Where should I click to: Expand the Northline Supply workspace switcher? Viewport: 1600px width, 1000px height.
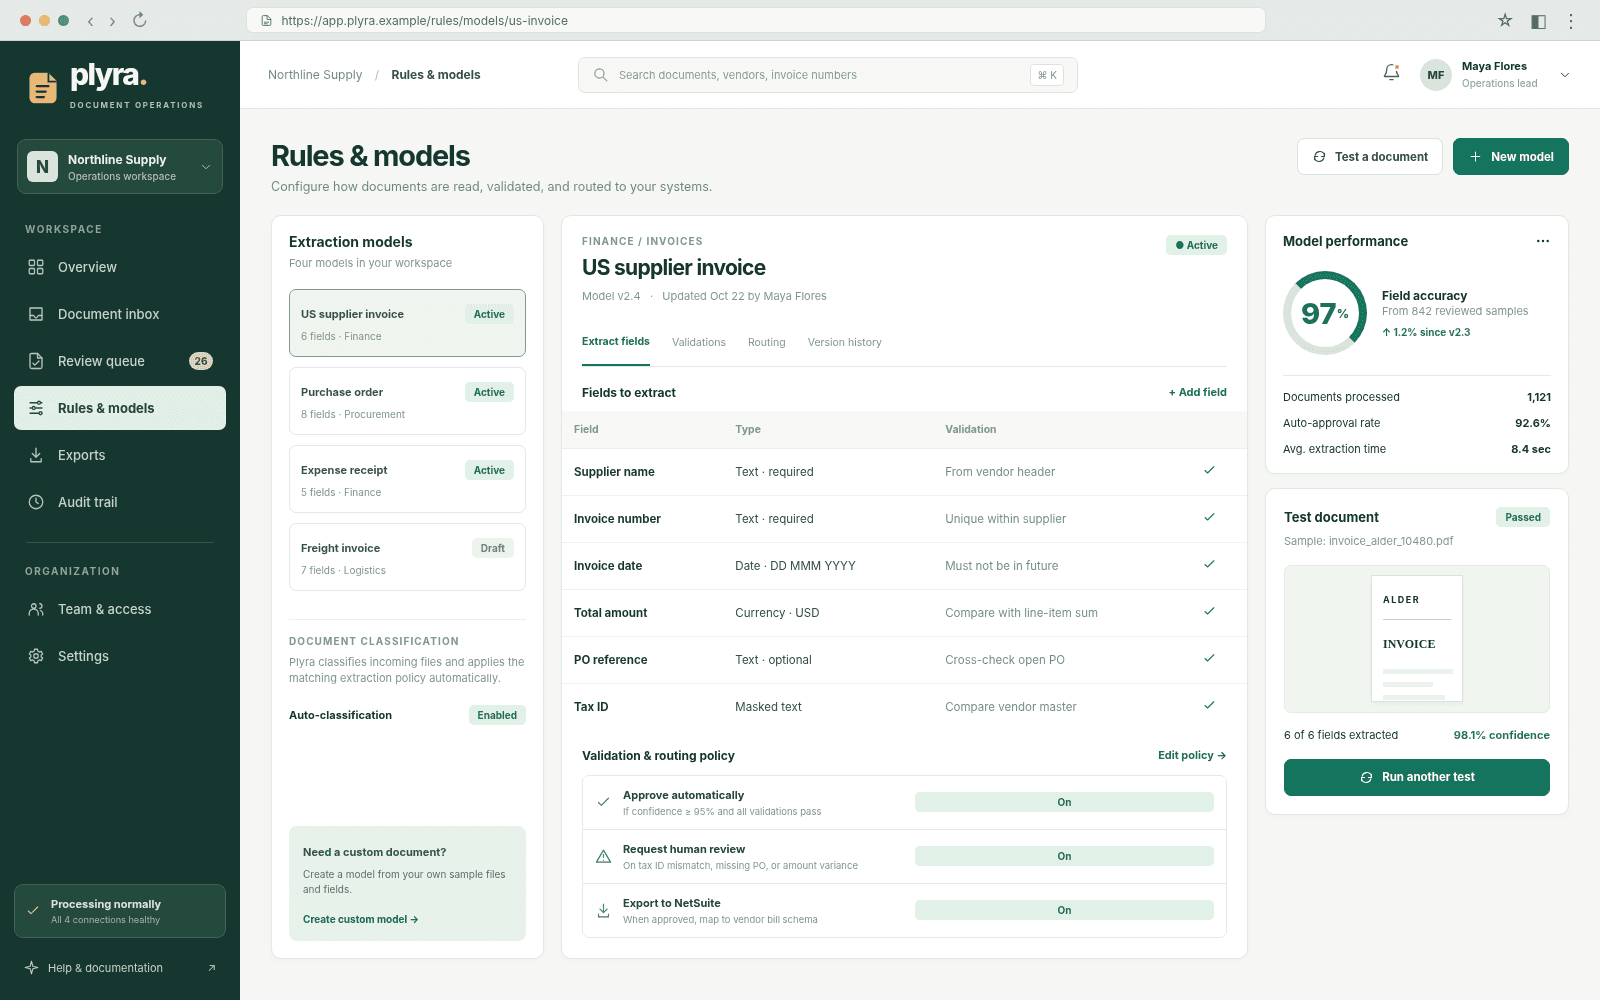[120, 166]
